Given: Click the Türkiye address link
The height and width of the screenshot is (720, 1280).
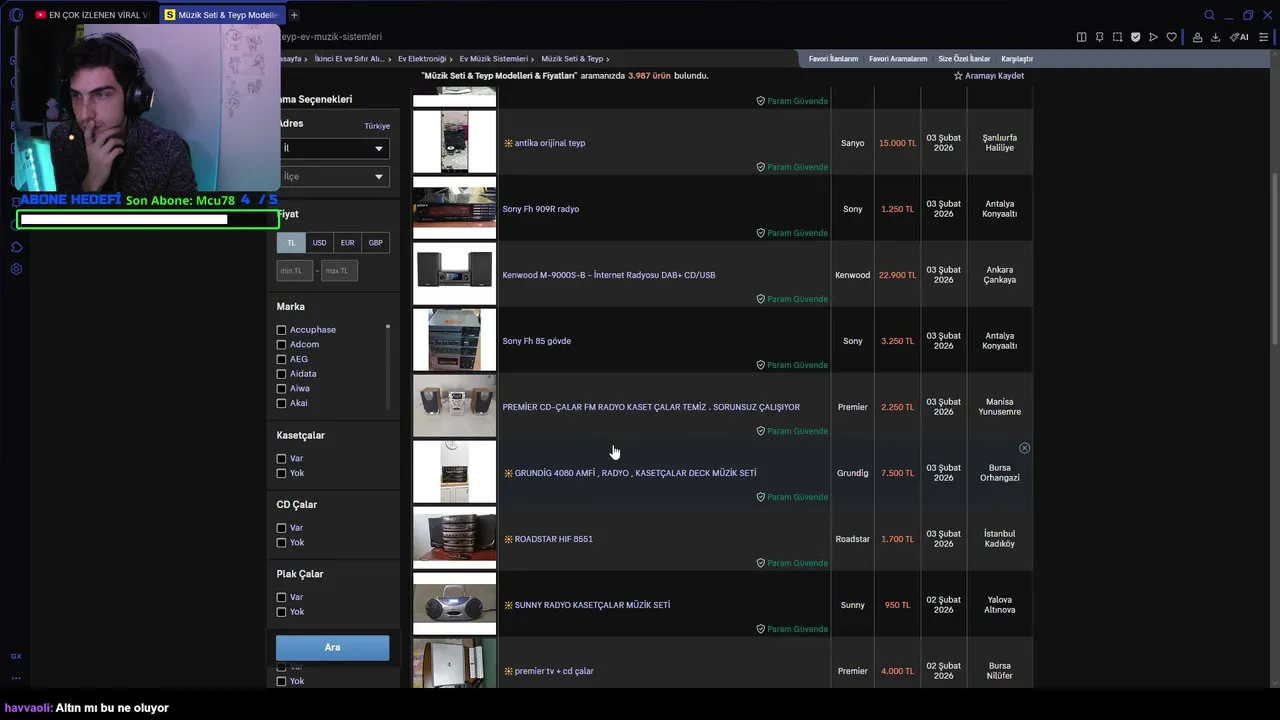Looking at the screenshot, I should point(377,126).
